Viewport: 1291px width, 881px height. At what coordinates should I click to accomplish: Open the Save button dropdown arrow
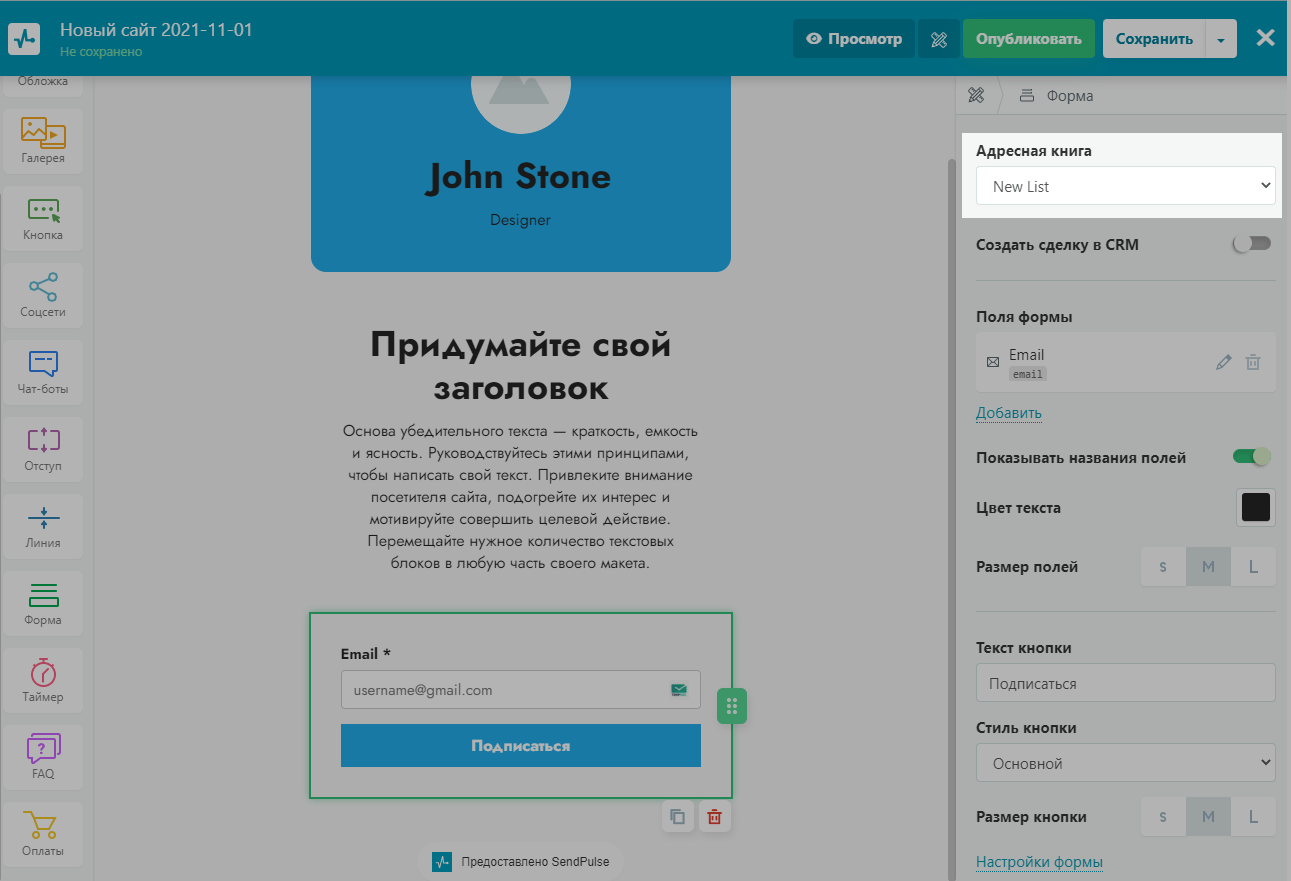[x=1220, y=40]
